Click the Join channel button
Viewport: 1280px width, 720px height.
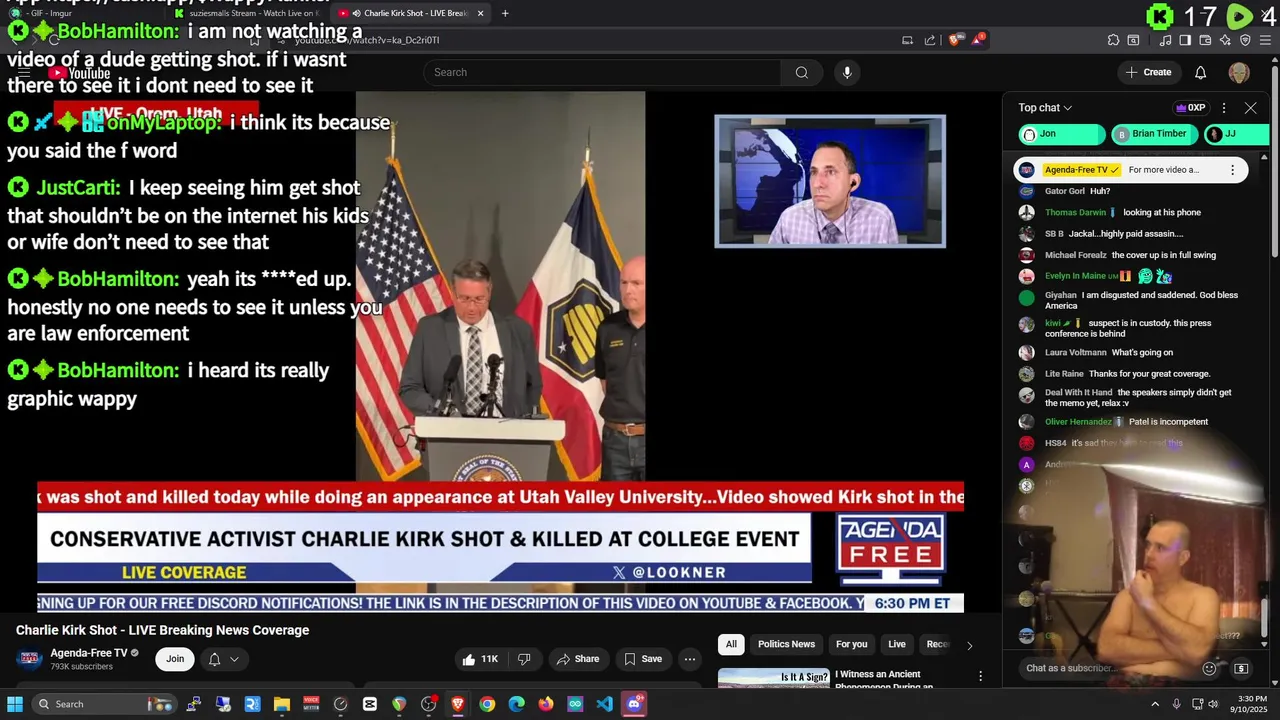pos(175,659)
